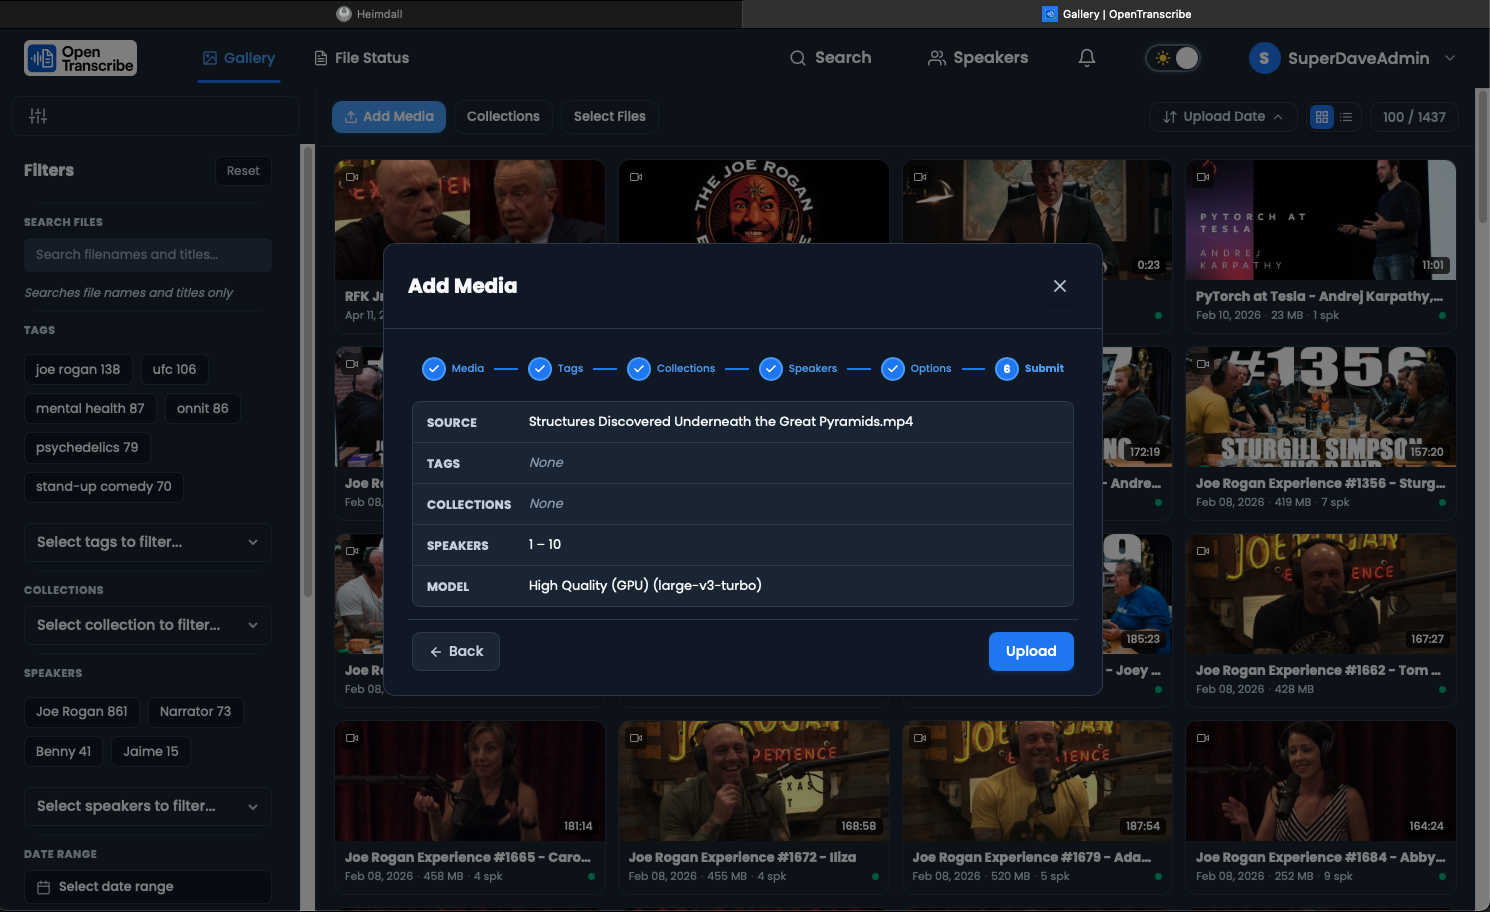1490x912 pixels.
Task: Switch to the Gallery tab
Action: click(x=239, y=58)
